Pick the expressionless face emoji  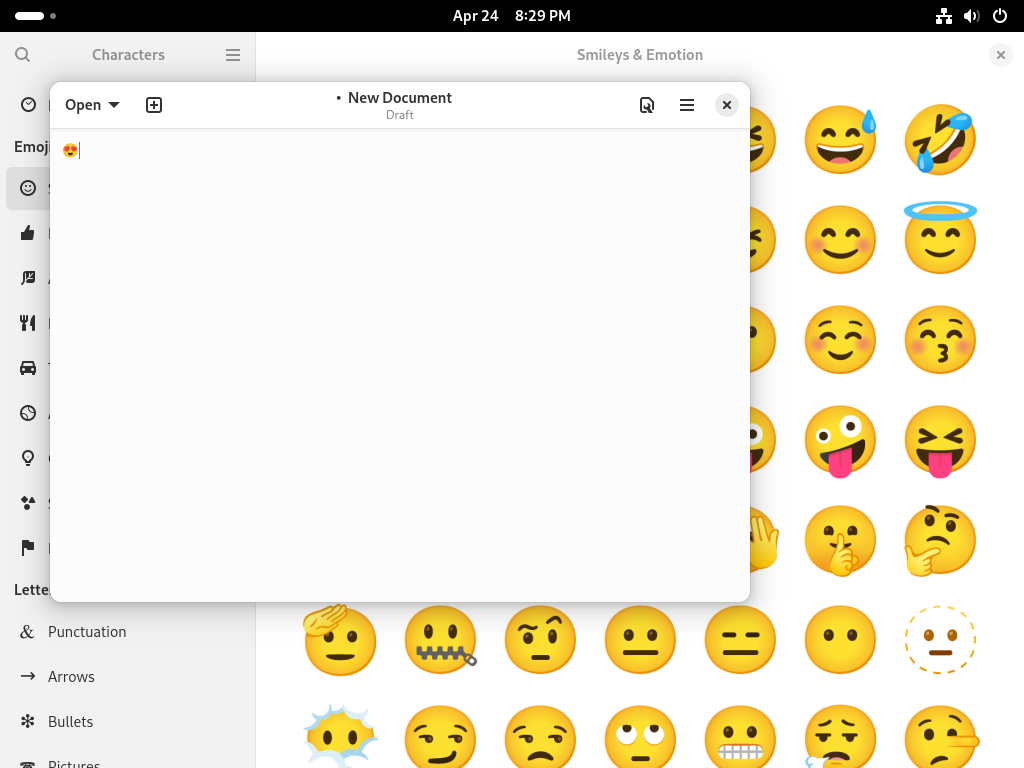click(x=740, y=639)
